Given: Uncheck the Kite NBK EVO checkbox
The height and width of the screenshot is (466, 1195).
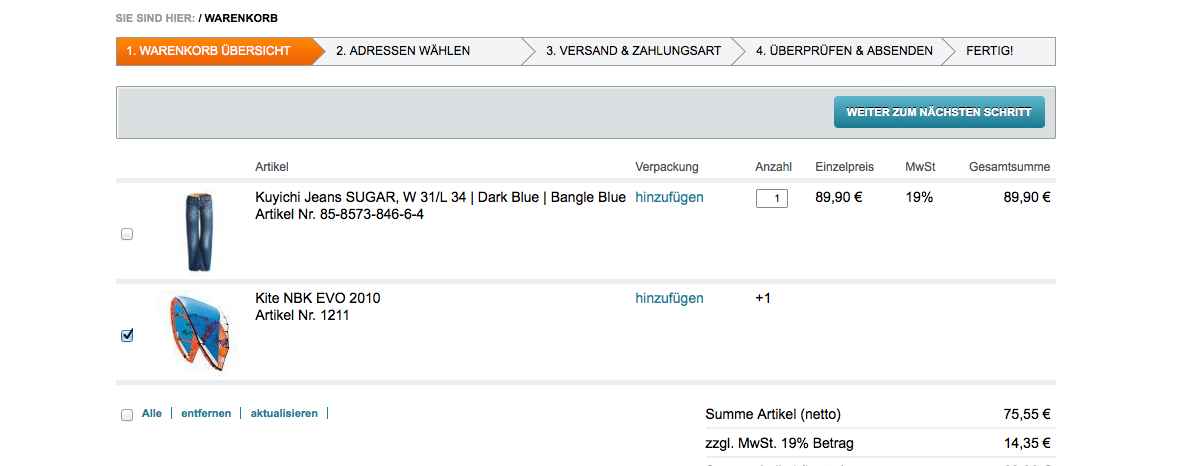Looking at the screenshot, I should [x=127, y=336].
